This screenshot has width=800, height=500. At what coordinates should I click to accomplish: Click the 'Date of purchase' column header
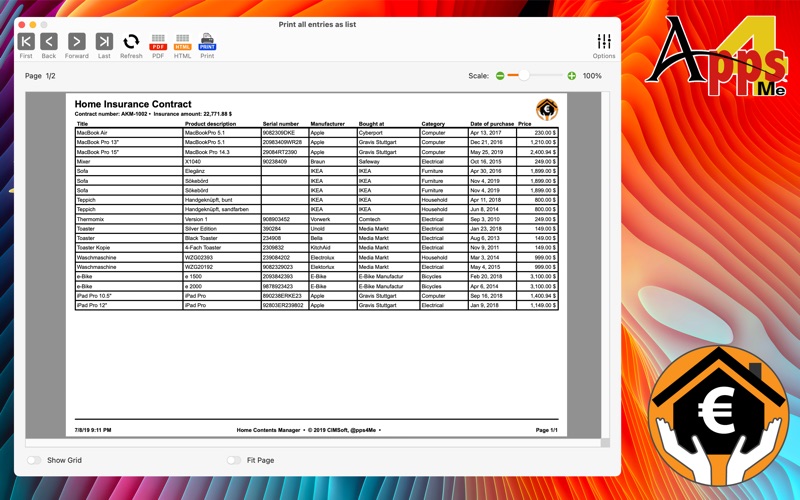(x=492, y=123)
